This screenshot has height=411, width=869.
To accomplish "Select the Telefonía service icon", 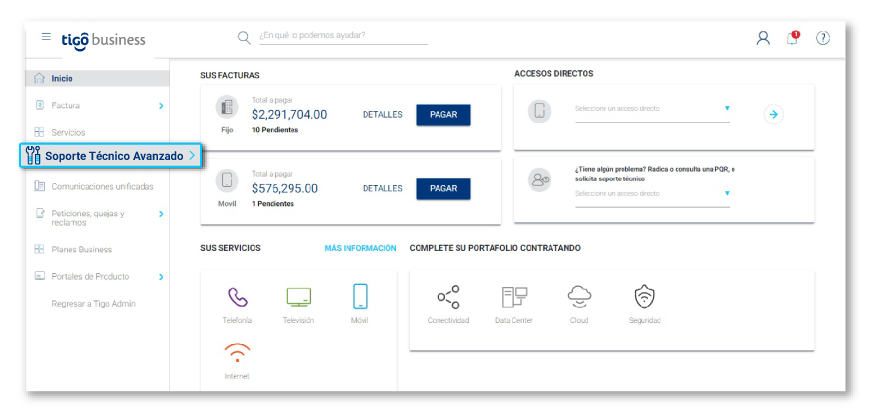I will pyautogui.click(x=238, y=297).
